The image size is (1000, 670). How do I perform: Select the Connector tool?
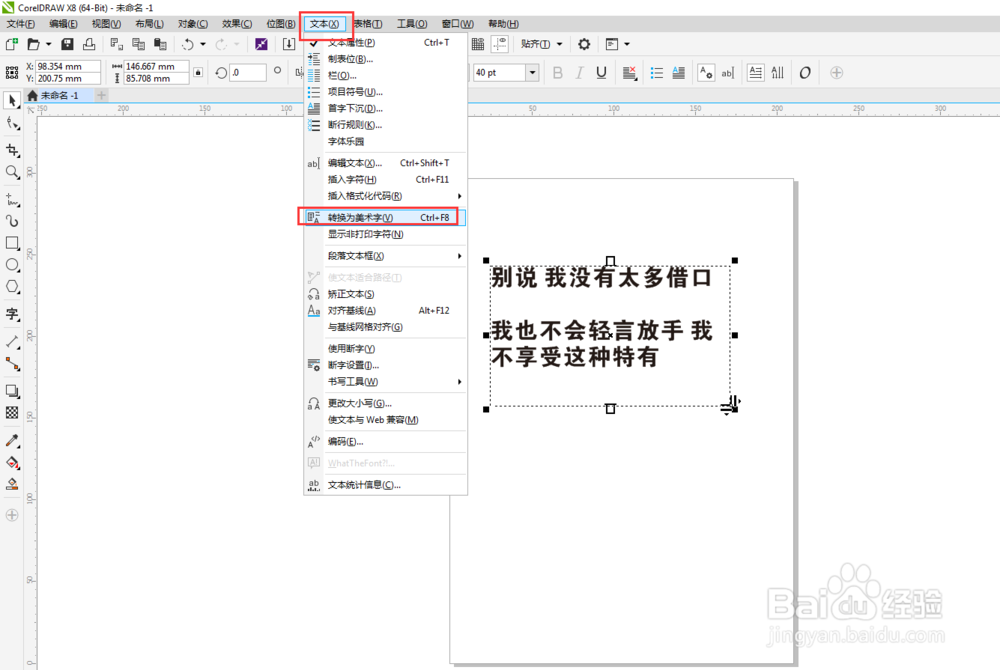click(x=12, y=363)
